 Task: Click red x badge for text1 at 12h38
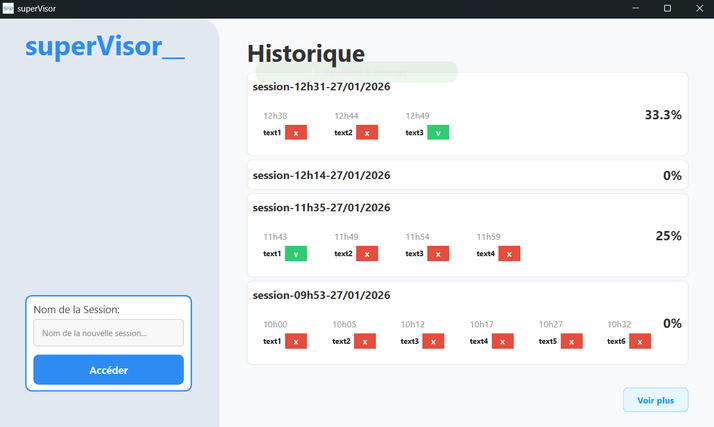[x=296, y=132]
